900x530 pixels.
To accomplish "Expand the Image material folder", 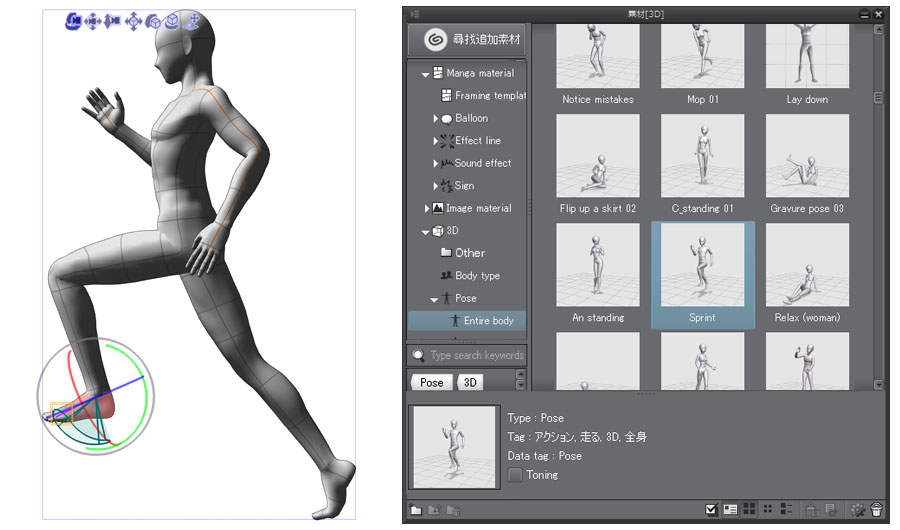I will pos(427,209).
